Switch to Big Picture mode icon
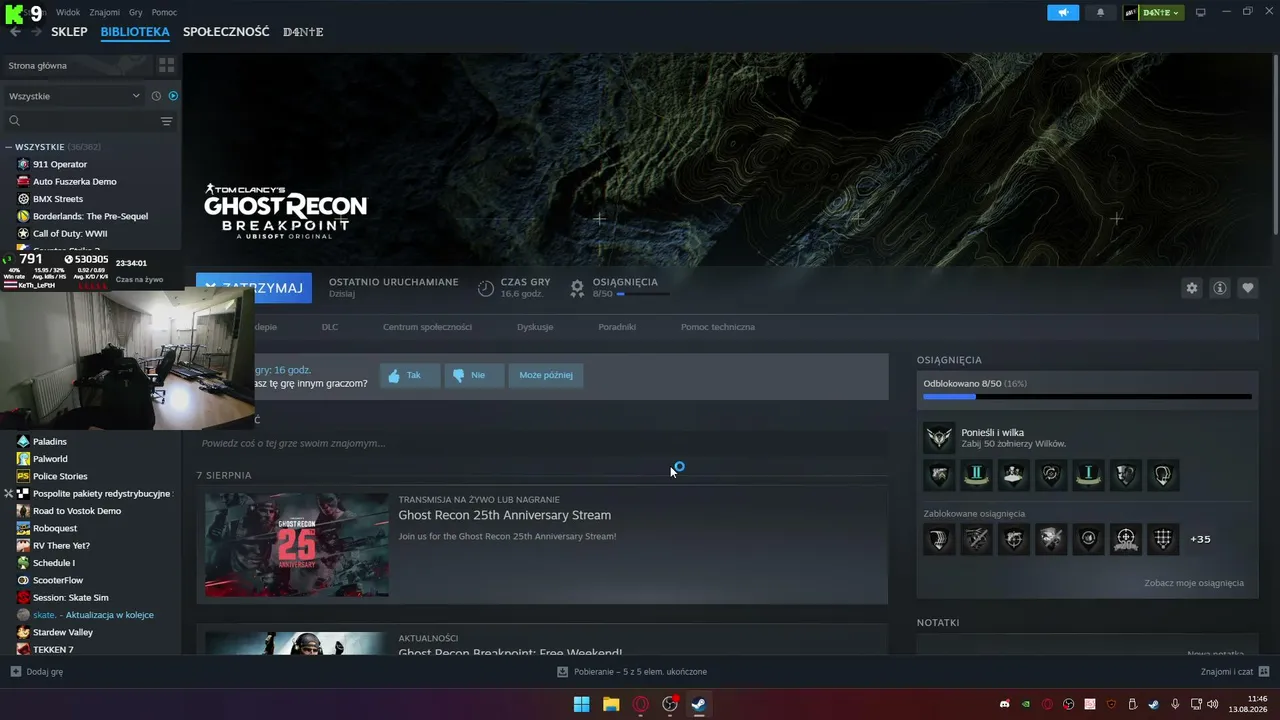 coord(1201,12)
